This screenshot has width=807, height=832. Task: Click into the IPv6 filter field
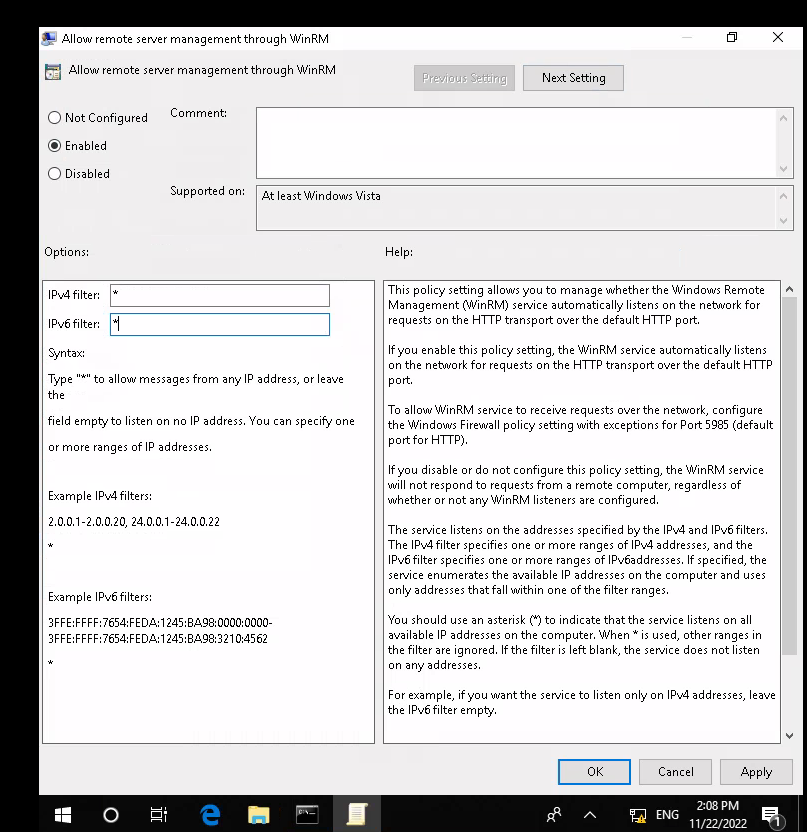(220, 324)
